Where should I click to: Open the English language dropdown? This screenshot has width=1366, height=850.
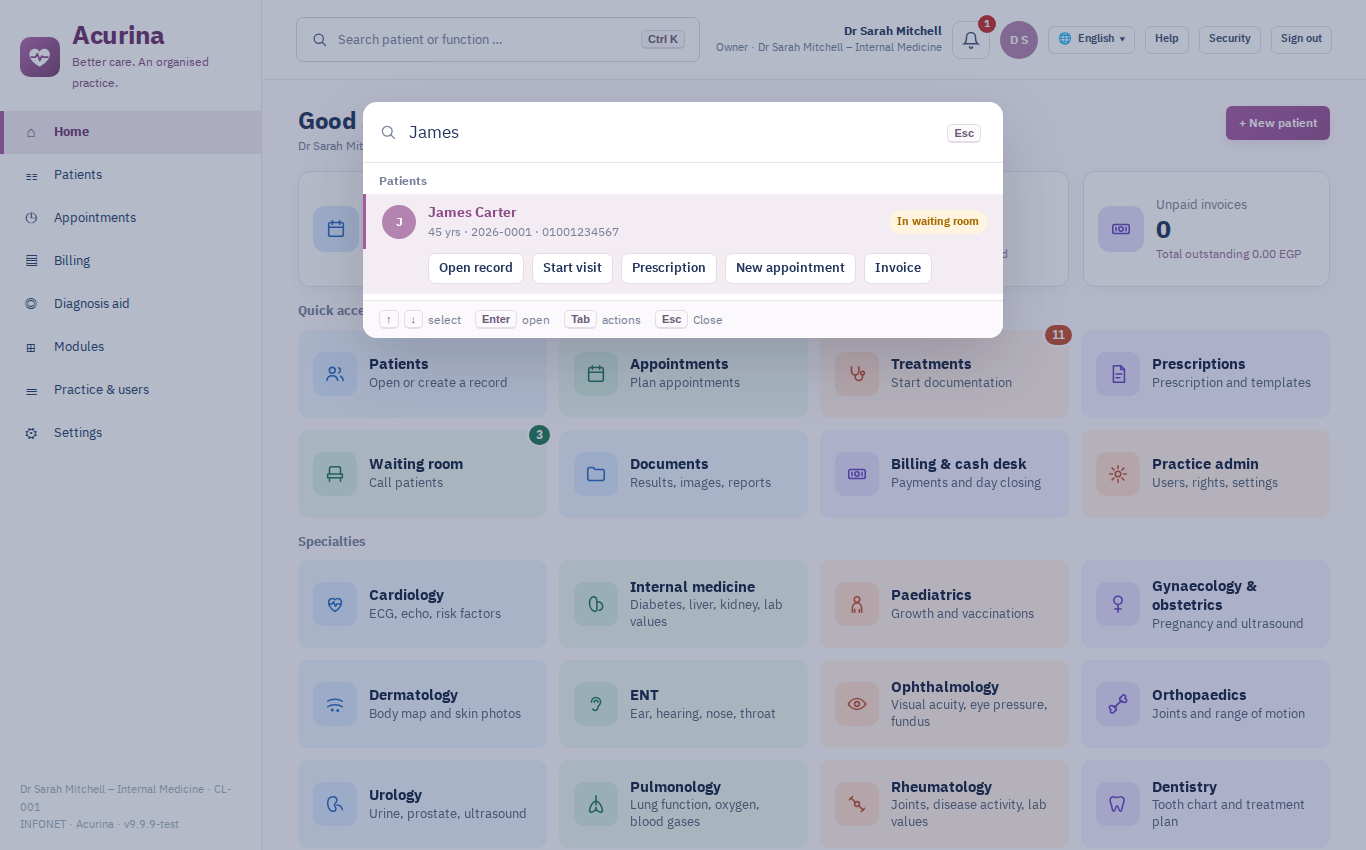coord(1091,39)
